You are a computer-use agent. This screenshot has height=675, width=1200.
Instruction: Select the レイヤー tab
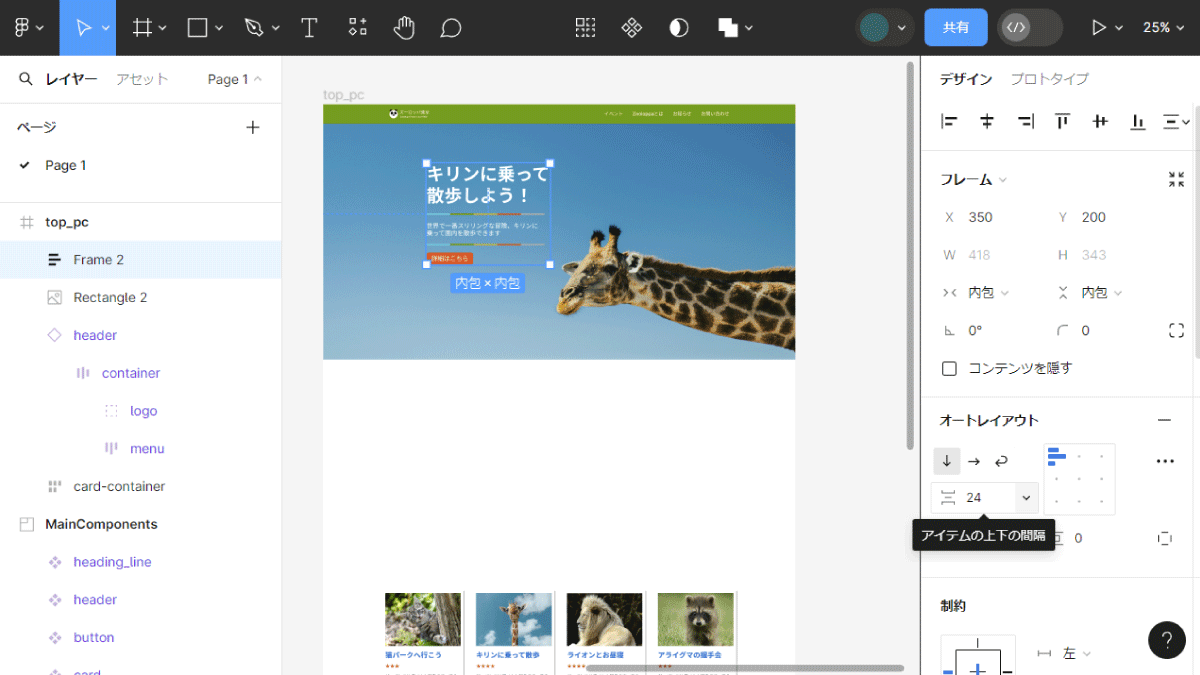71,79
